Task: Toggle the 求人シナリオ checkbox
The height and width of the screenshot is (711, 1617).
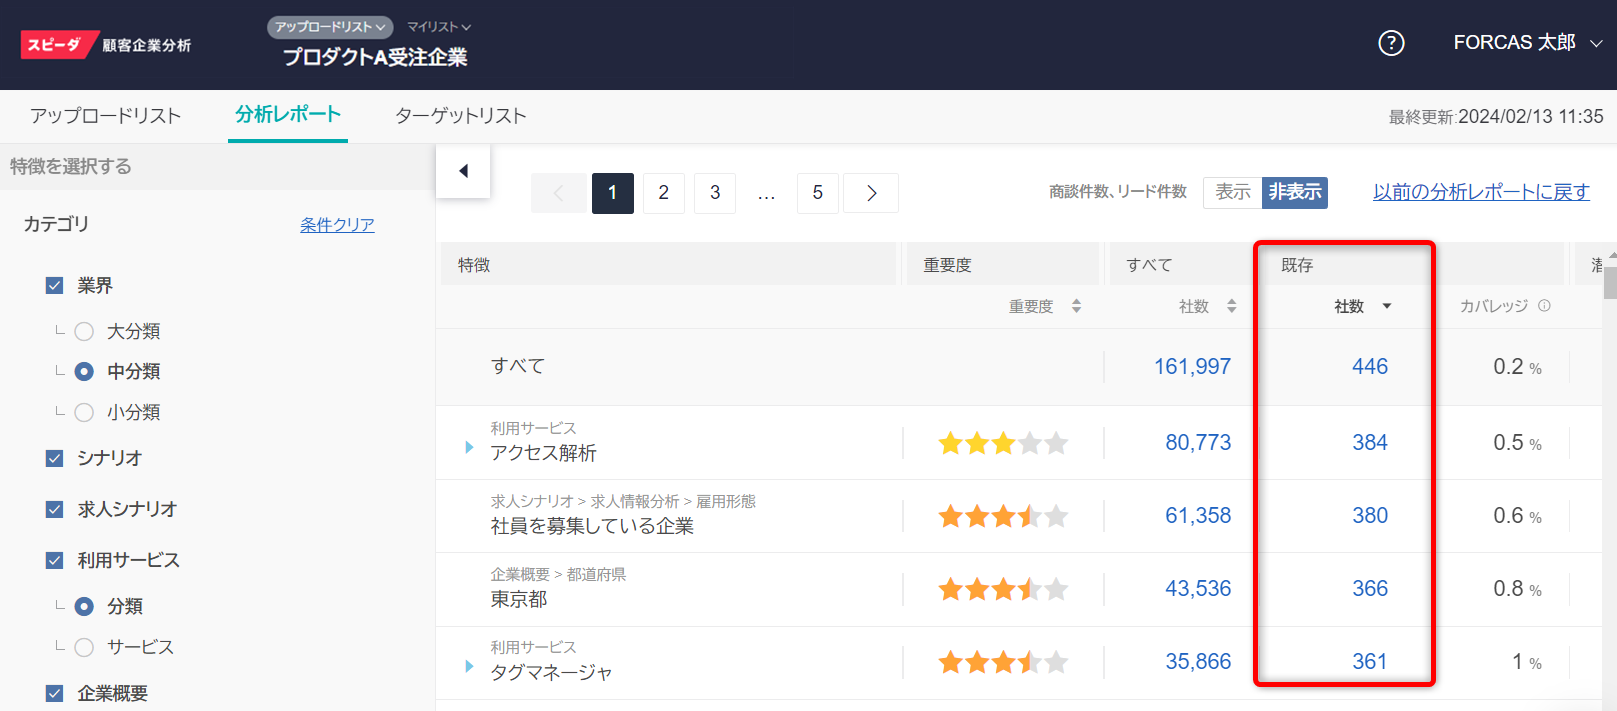Action: [55, 509]
